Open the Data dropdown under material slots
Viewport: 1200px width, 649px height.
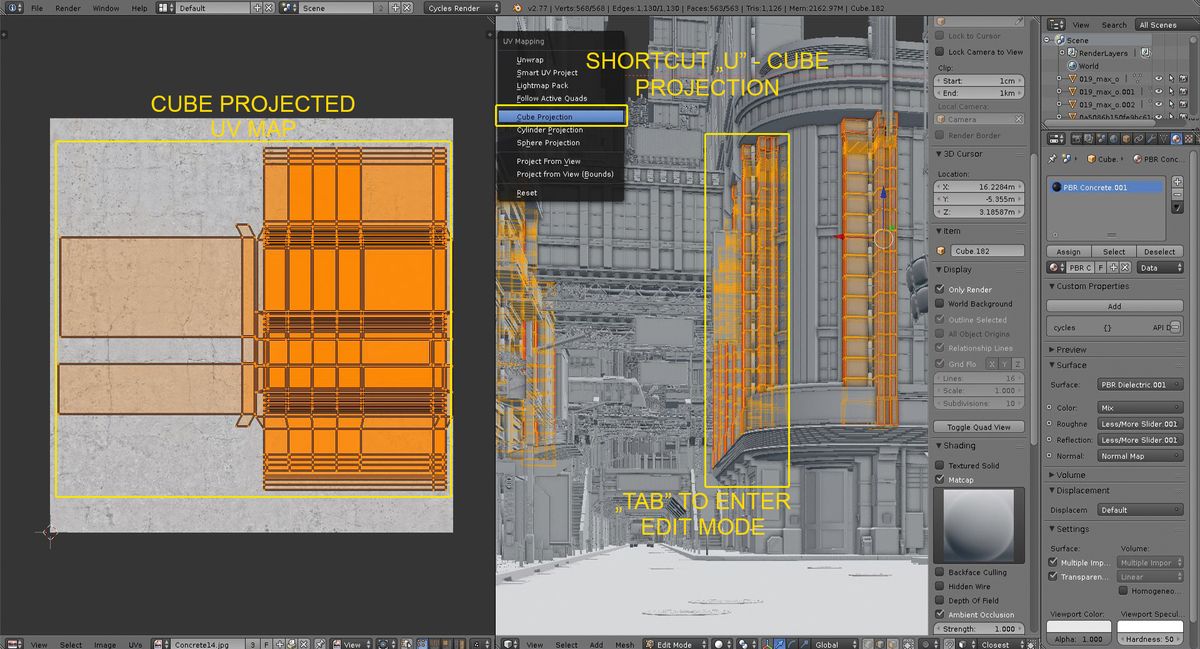pos(1160,266)
